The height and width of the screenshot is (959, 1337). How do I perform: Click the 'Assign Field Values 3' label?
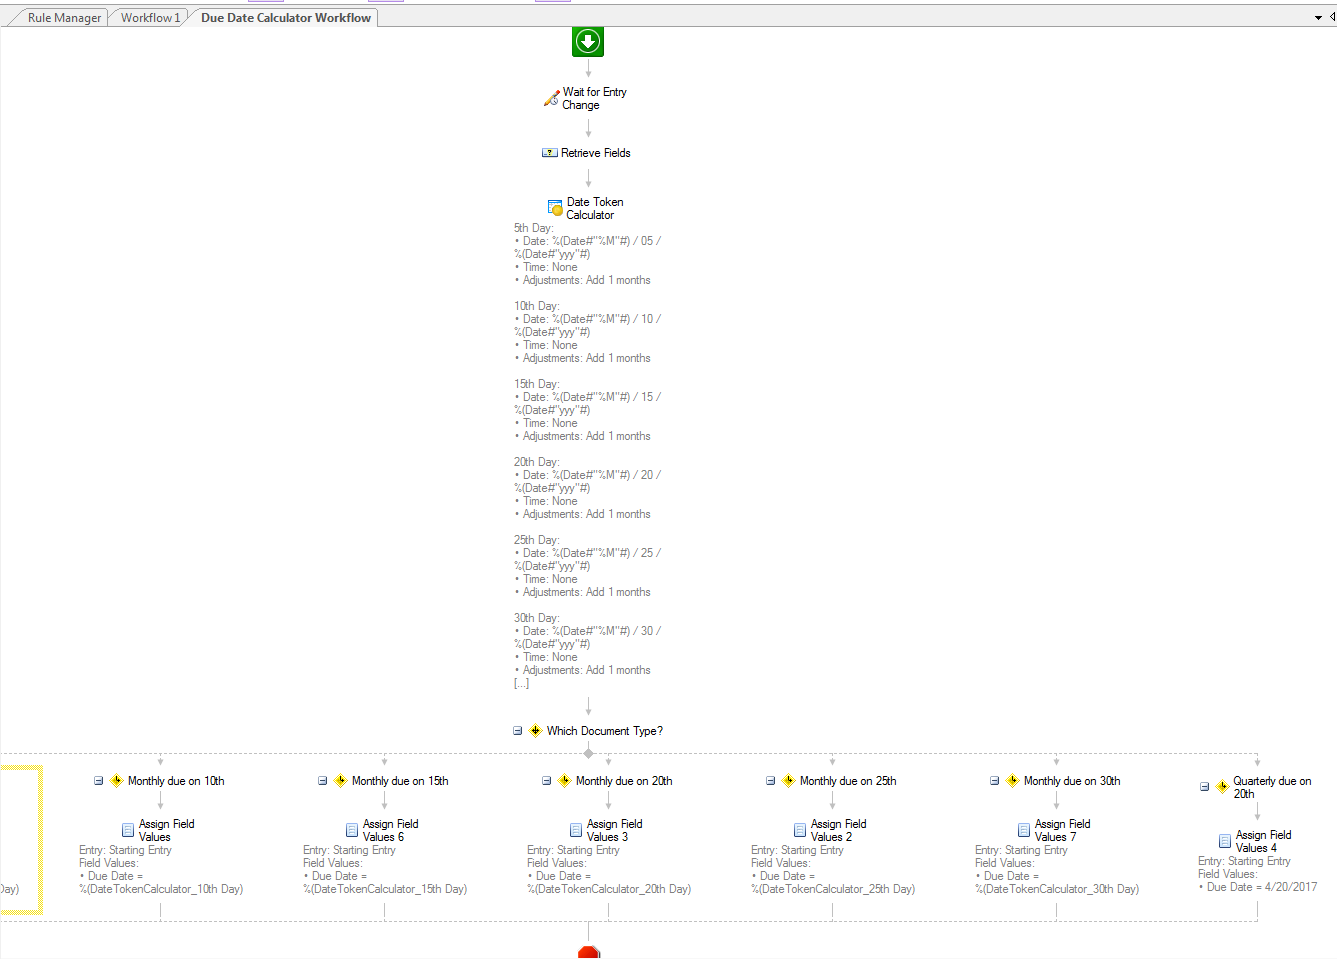(x=614, y=830)
